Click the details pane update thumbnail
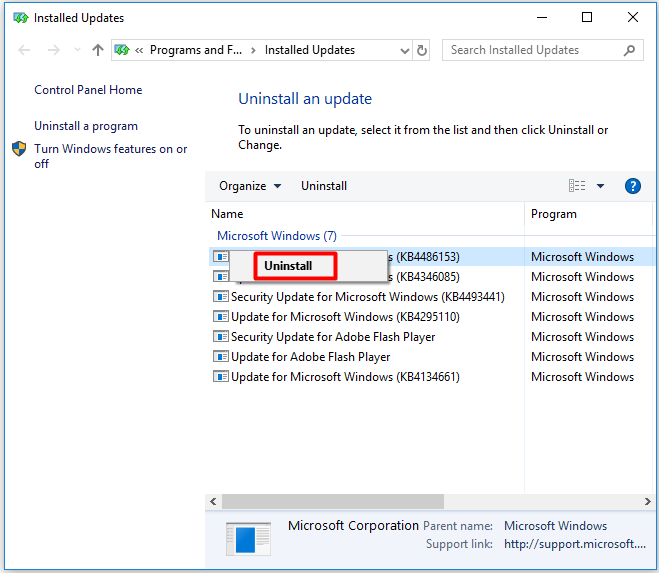The height and width of the screenshot is (573, 659). point(248,539)
